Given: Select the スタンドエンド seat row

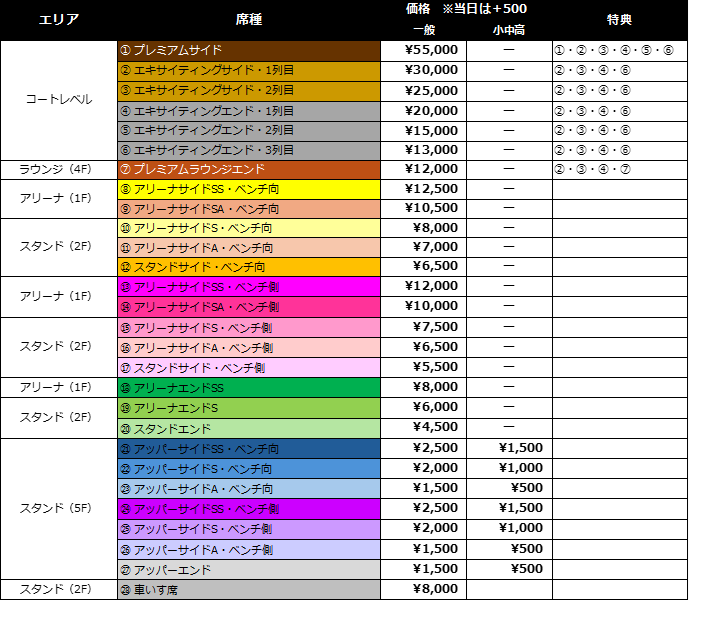Looking at the screenshot, I should (249, 428).
